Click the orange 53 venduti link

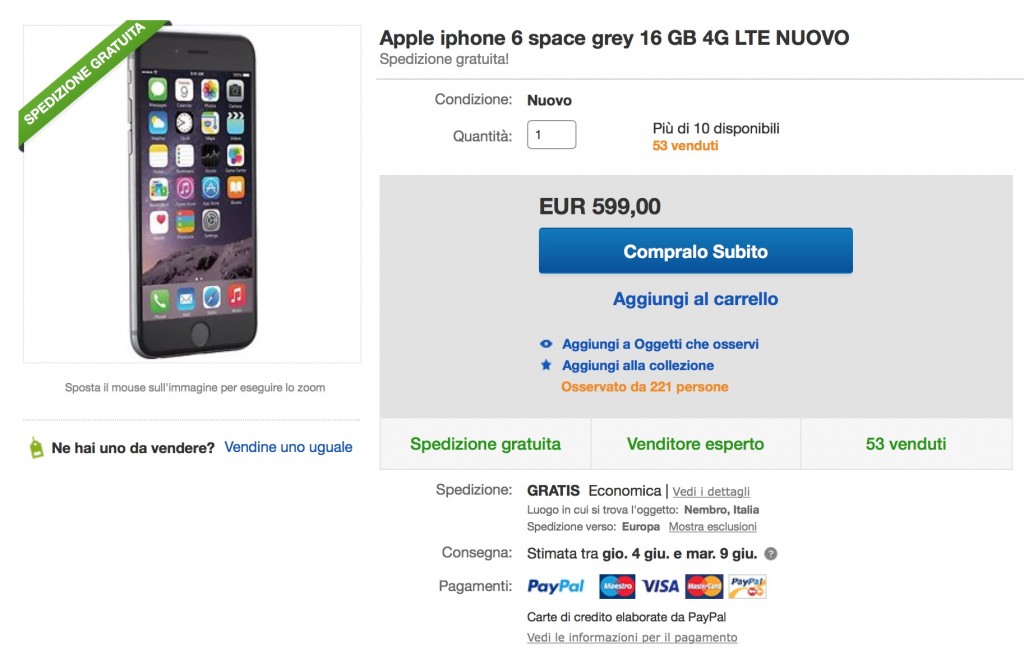point(685,146)
